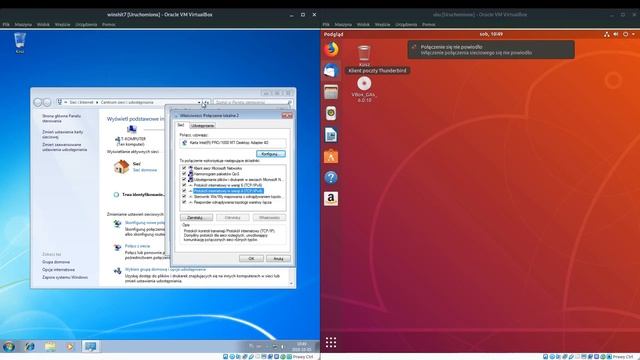The image size is (640, 360).
Task: Confirm the dialog with OK
Action: tap(251, 258)
